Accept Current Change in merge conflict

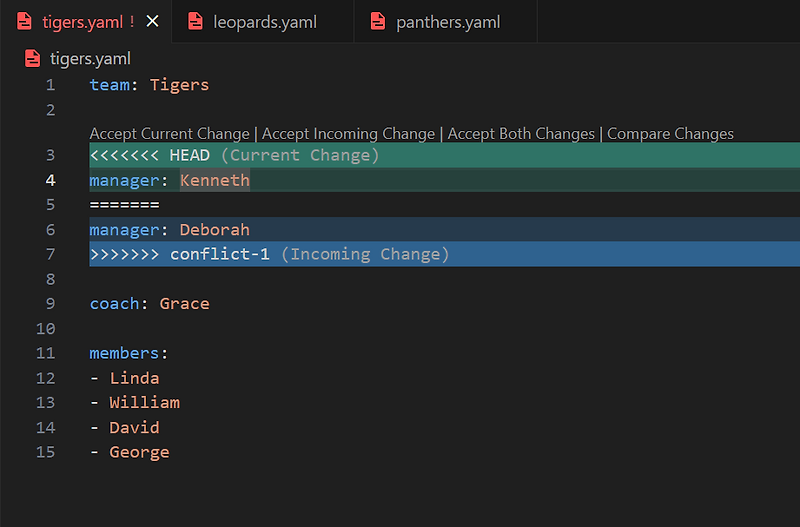click(x=169, y=134)
